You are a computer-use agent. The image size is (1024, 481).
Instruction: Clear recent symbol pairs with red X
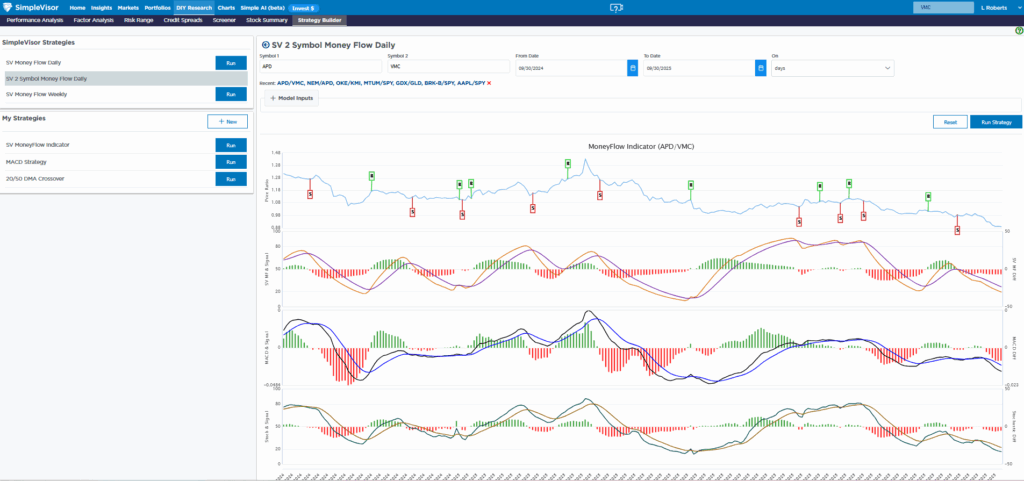tap(489, 83)
